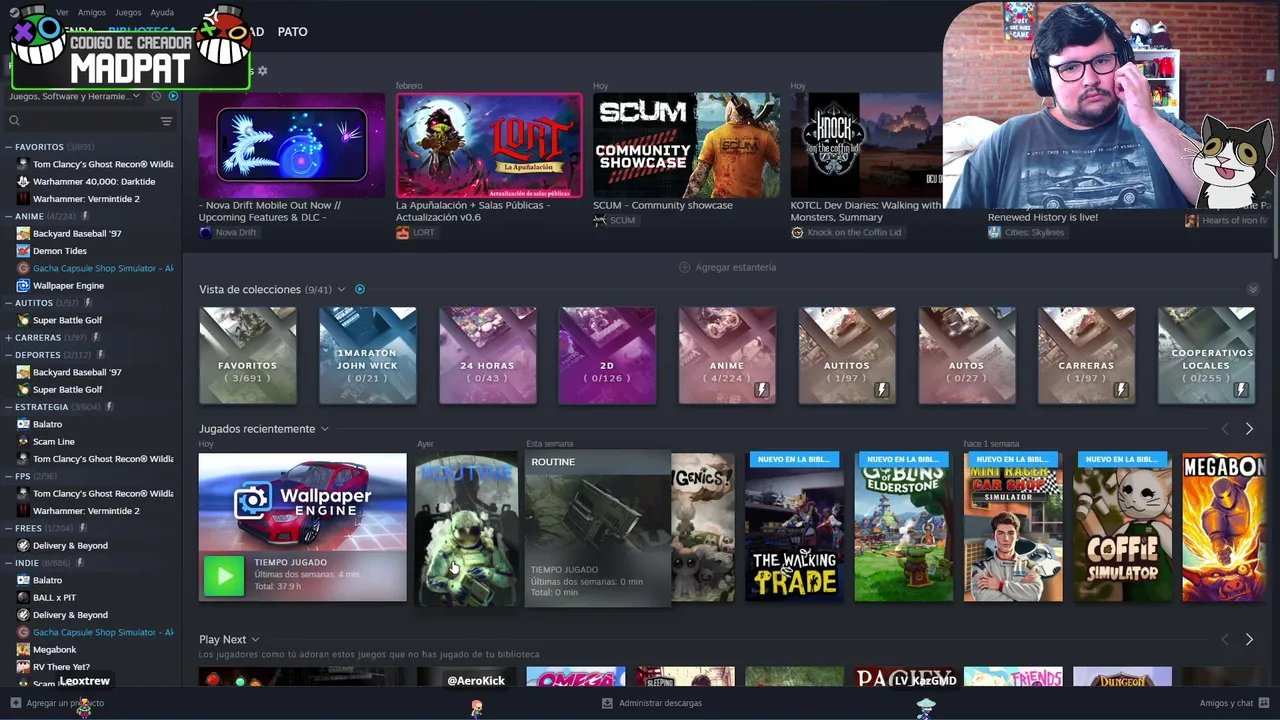Click the Wallpaper Engine green play button
Image resolution: width=1280 pixels, height=720 pixels.
pyautogui.click(x=224, y=577)
